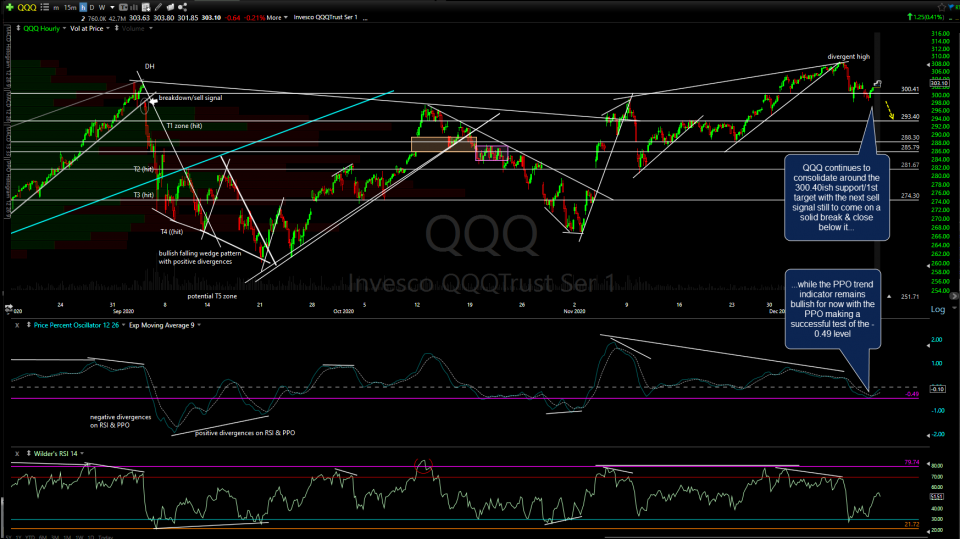Screen dimensions: 960x539
Task: Click the reorder arrows beside QQQ Hourly
Action: coord(18,28)
